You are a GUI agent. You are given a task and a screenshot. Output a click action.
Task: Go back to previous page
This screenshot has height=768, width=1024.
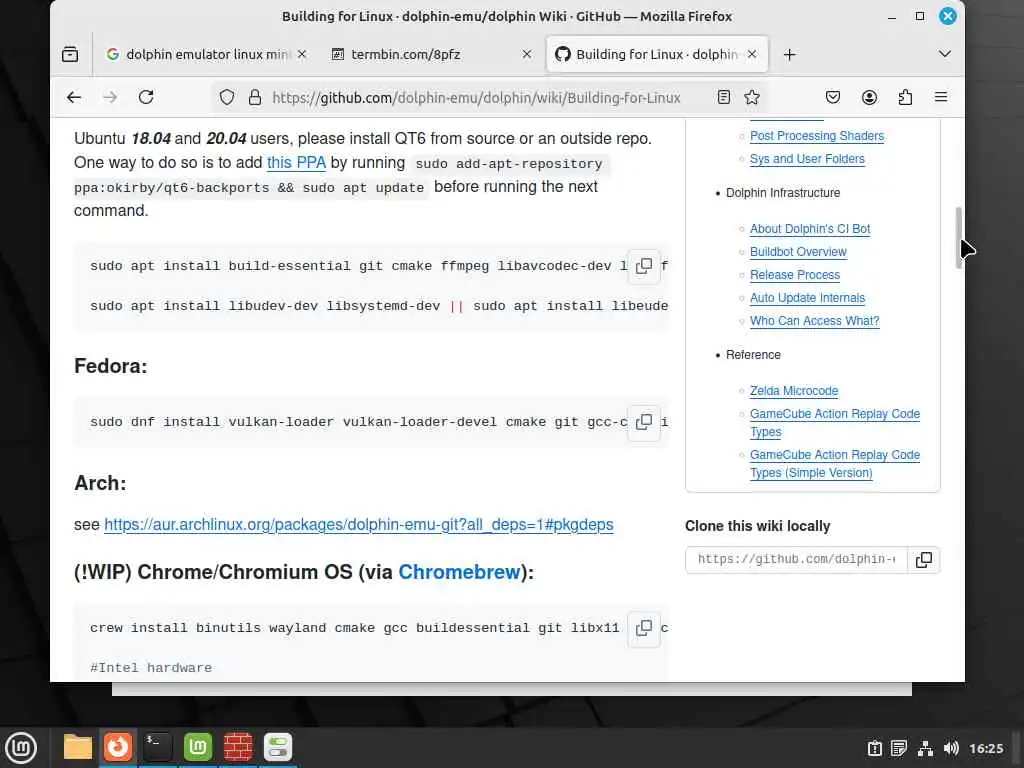[x=74, y=97]
